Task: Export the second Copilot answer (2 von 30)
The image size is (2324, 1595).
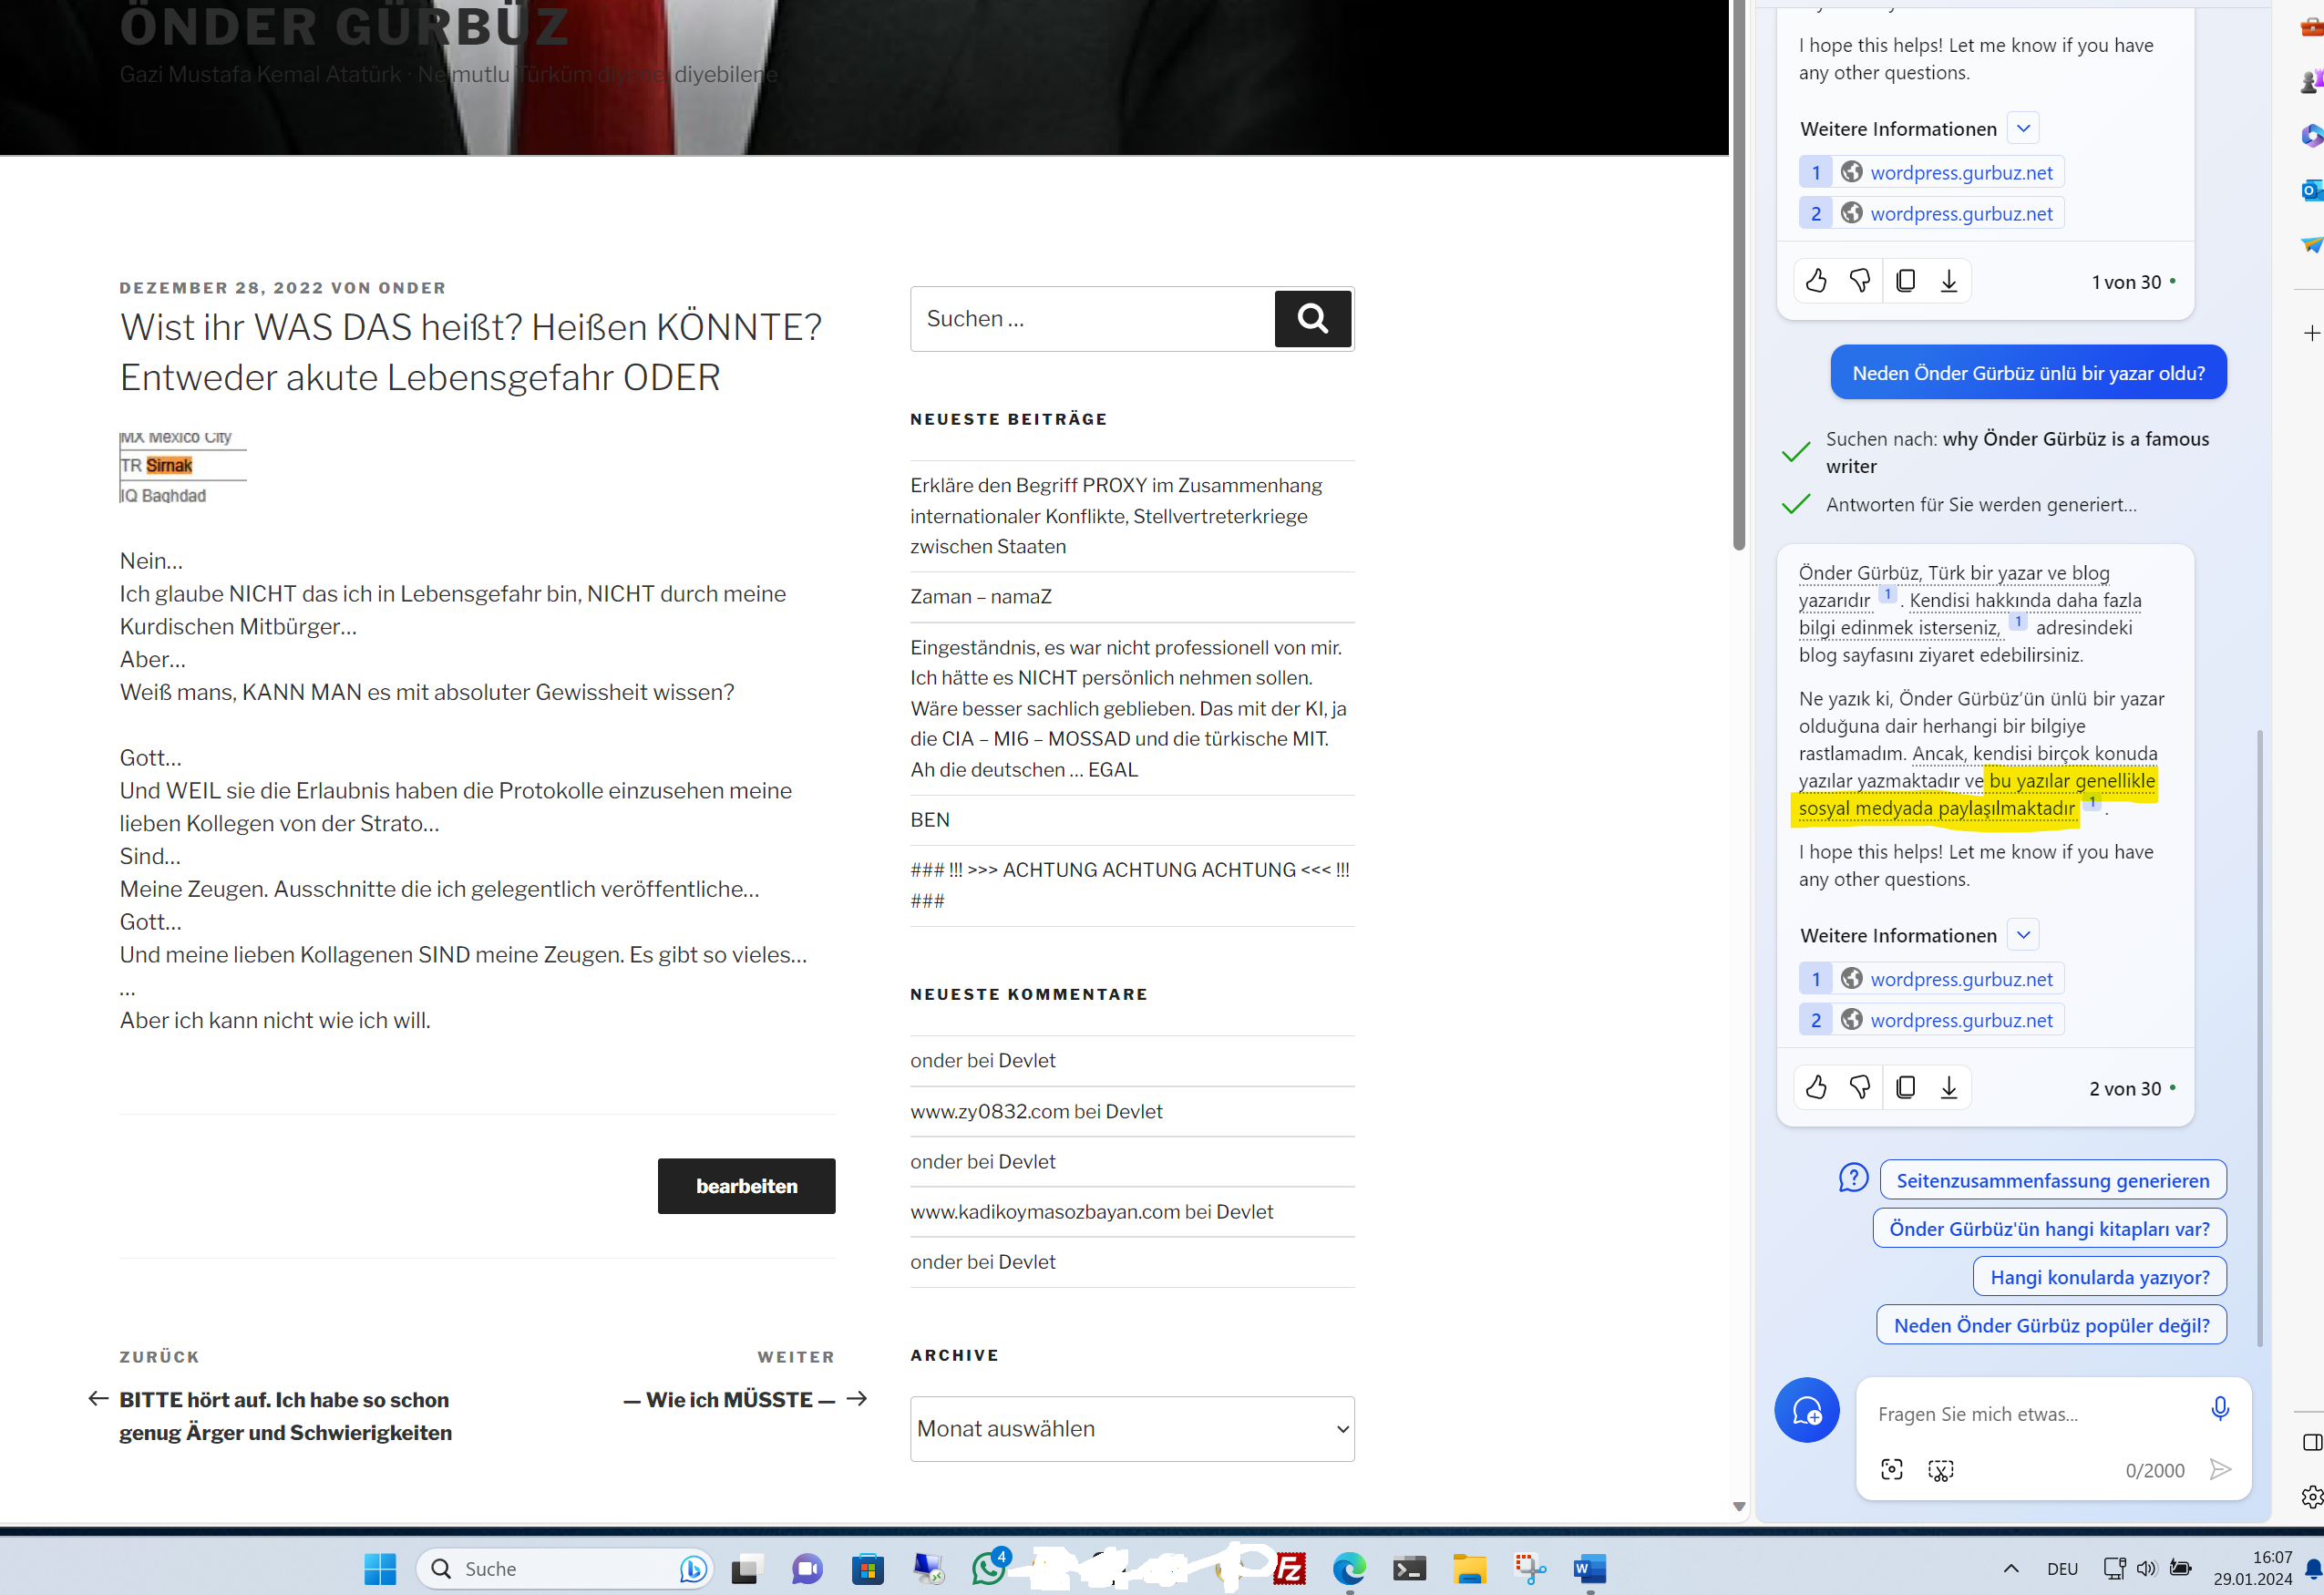Action: (x=1949, y=1087)
